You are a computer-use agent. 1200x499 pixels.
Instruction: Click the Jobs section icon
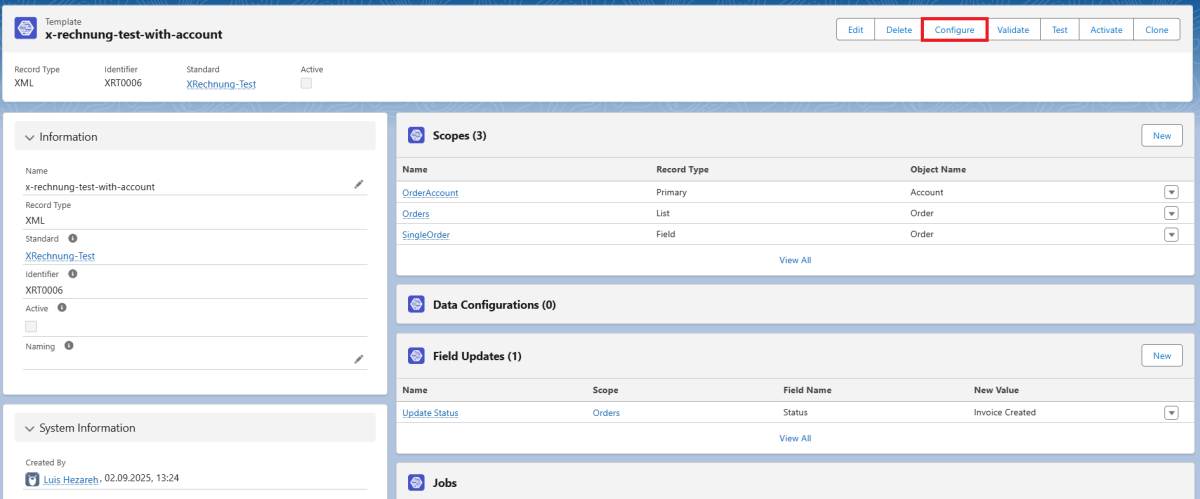(x=416, y=483)
